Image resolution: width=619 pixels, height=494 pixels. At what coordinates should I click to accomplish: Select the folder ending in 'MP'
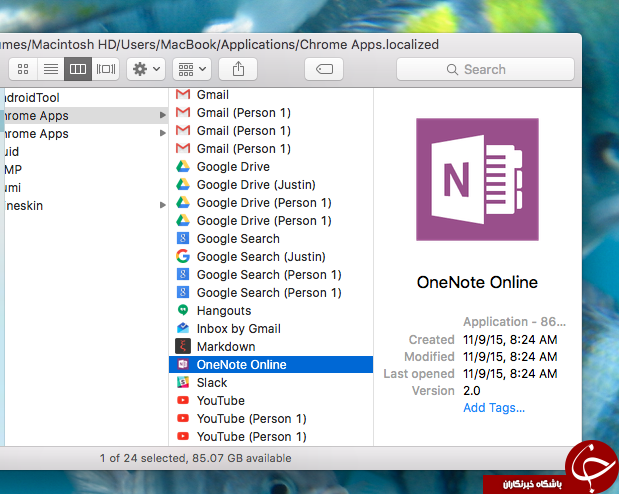[x=13, y=169]
